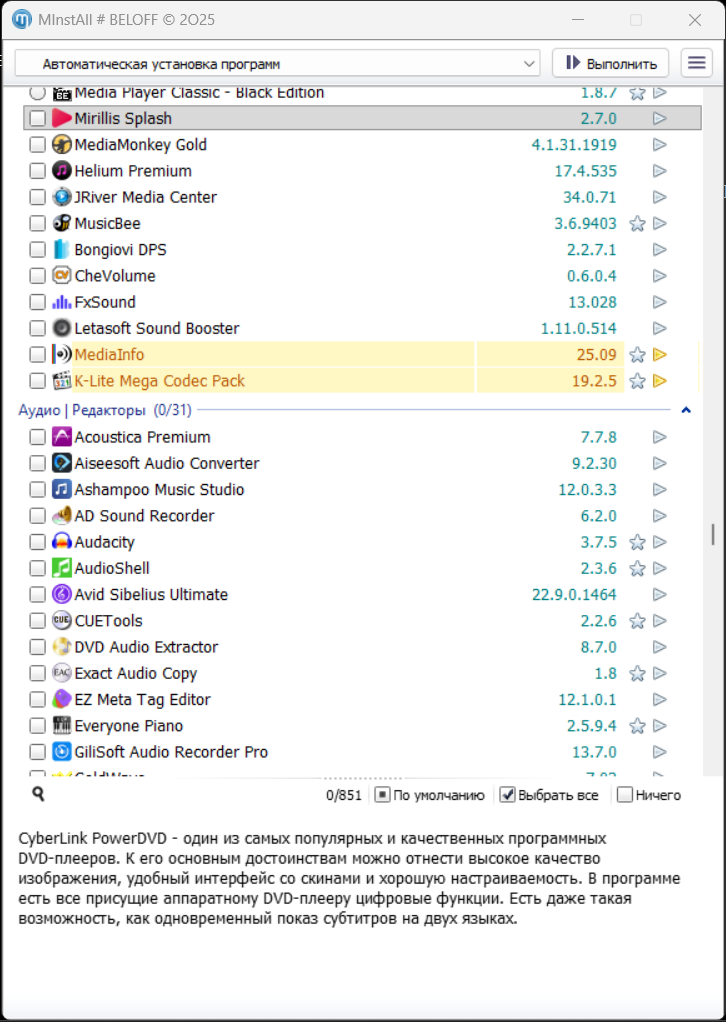Click the star icon next to MusicBee
This screenshot has width=726, height=1022.
tap(637, 223)
